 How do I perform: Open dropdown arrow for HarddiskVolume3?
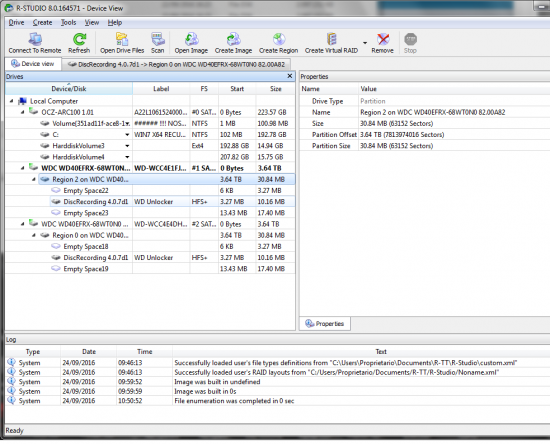pos(127,146)
